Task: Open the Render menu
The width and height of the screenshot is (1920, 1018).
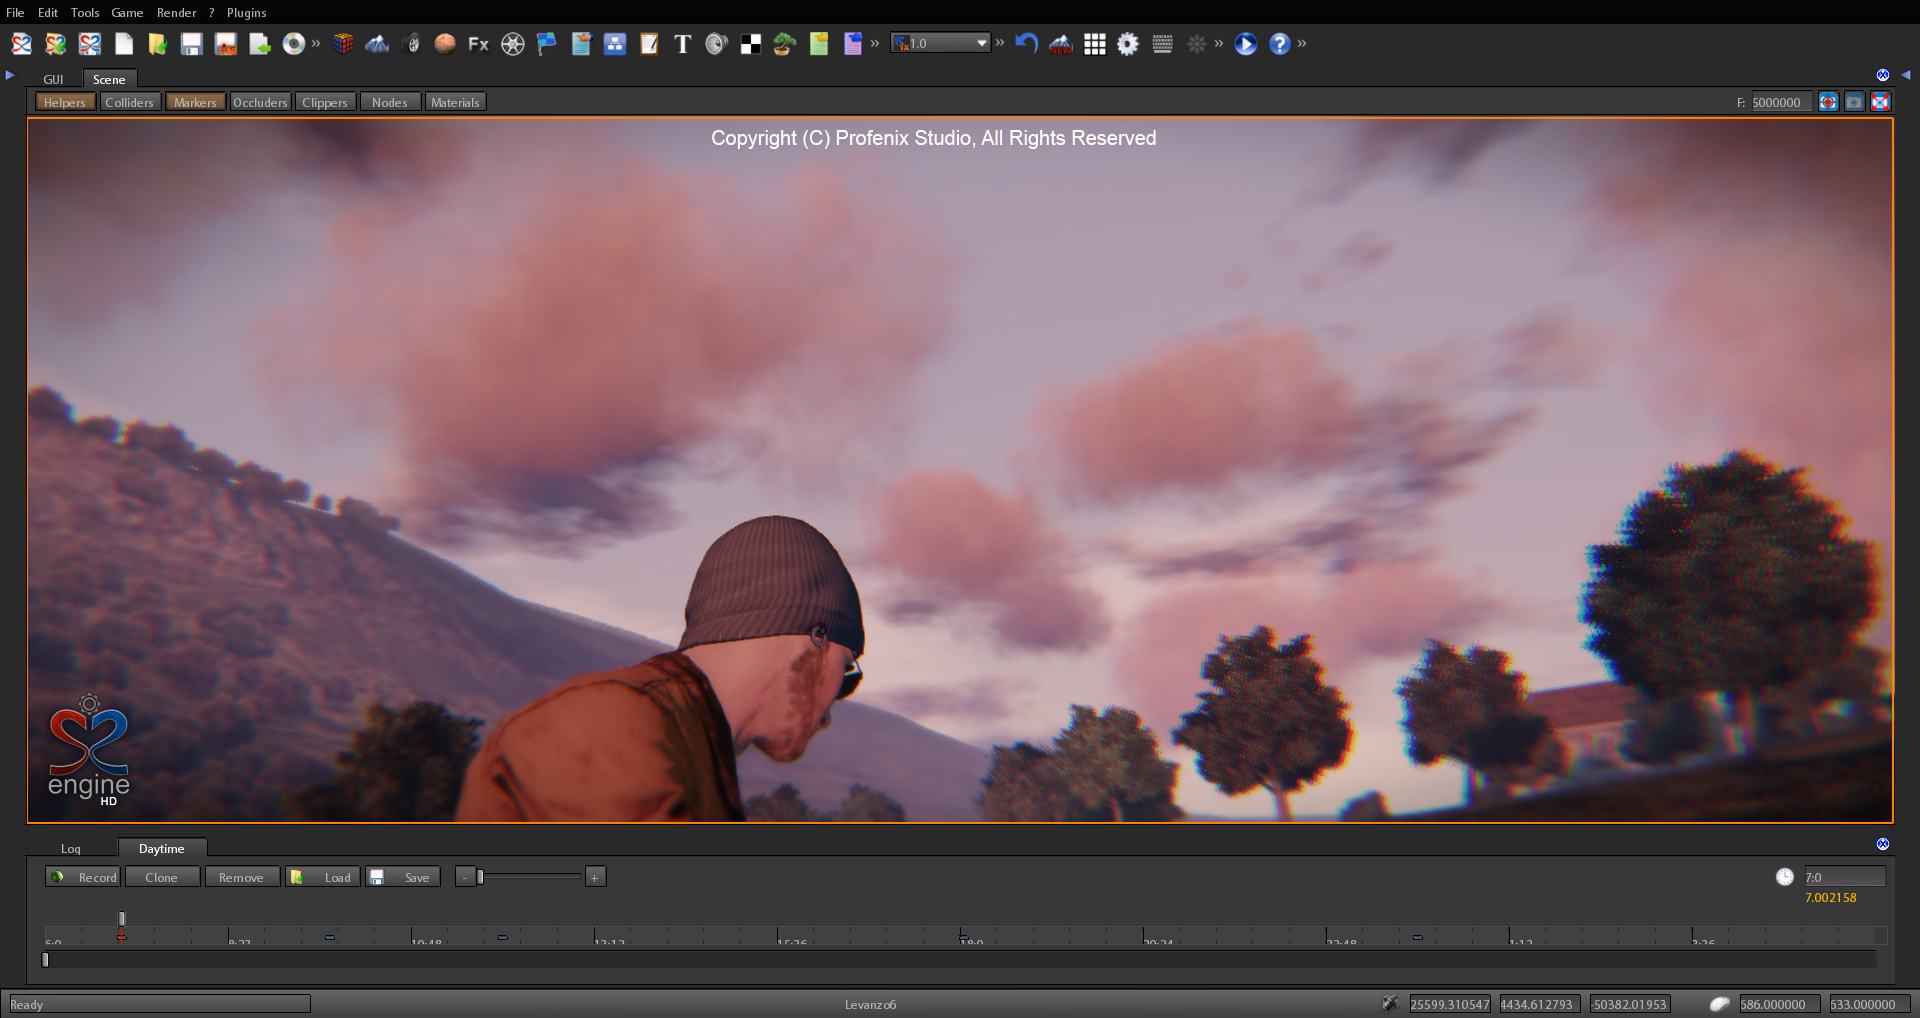Action: point(176,12)
